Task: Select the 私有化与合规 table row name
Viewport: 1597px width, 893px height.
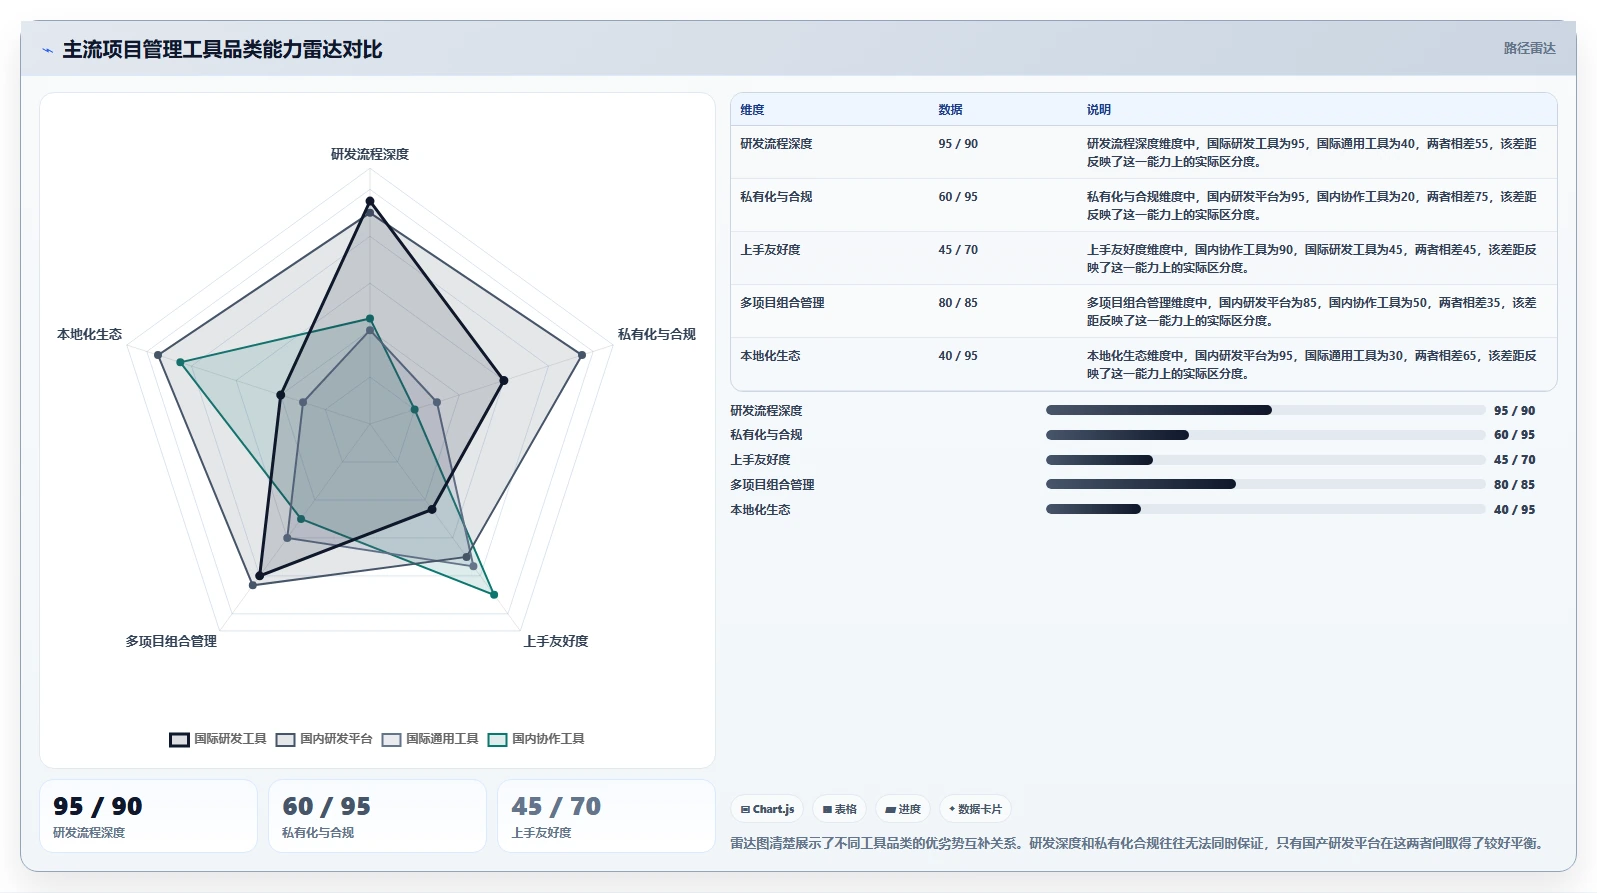Action: (776, 197)
